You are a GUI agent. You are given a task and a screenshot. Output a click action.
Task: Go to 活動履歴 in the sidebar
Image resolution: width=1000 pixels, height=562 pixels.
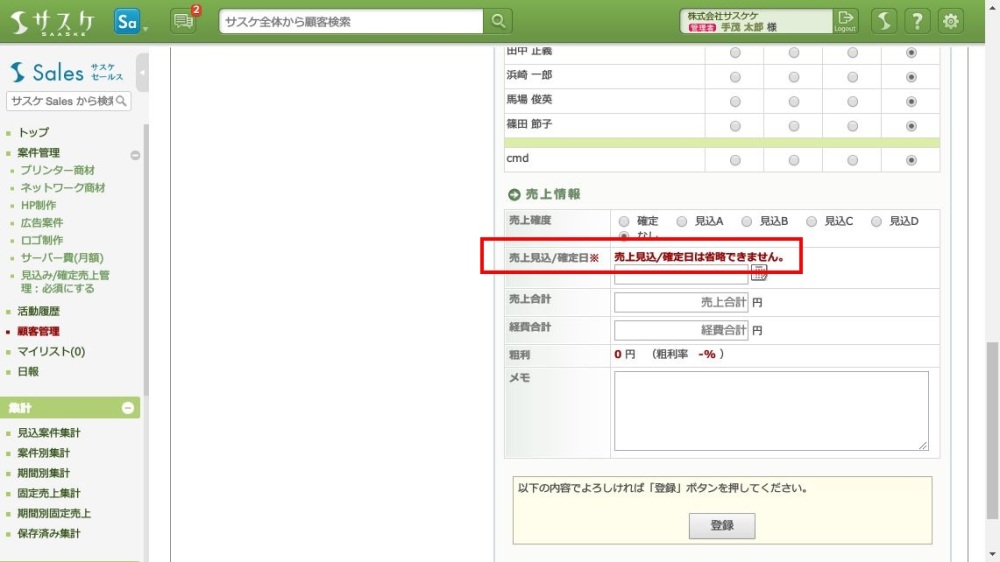point(38,311)
